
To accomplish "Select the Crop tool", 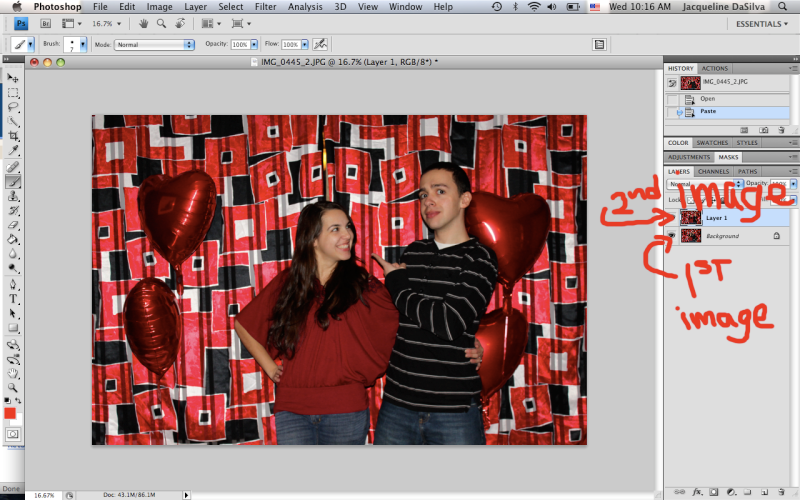I will point(13,136).
